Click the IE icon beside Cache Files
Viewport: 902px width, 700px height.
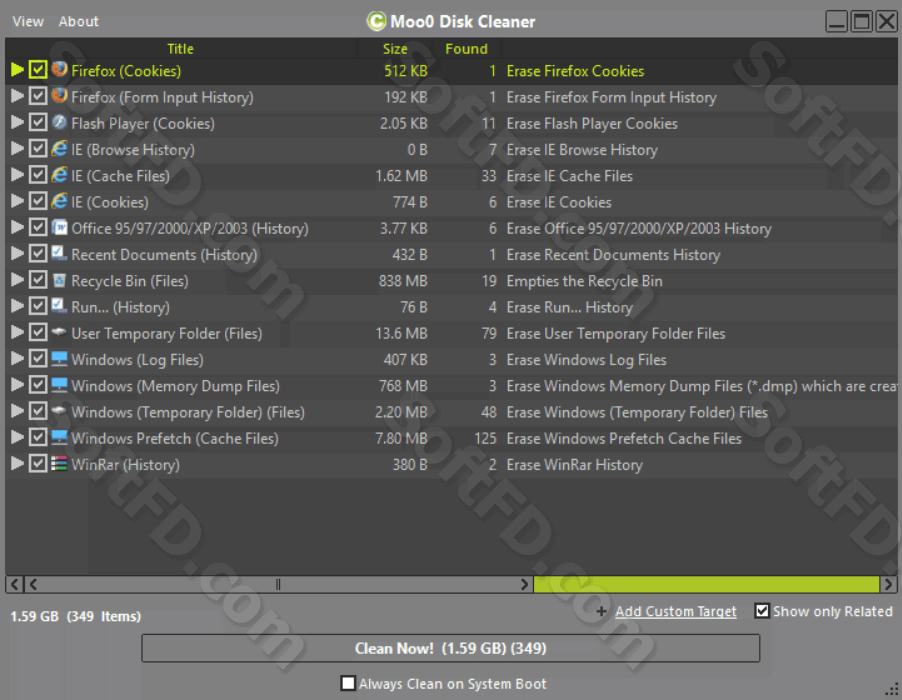[59, 175]
